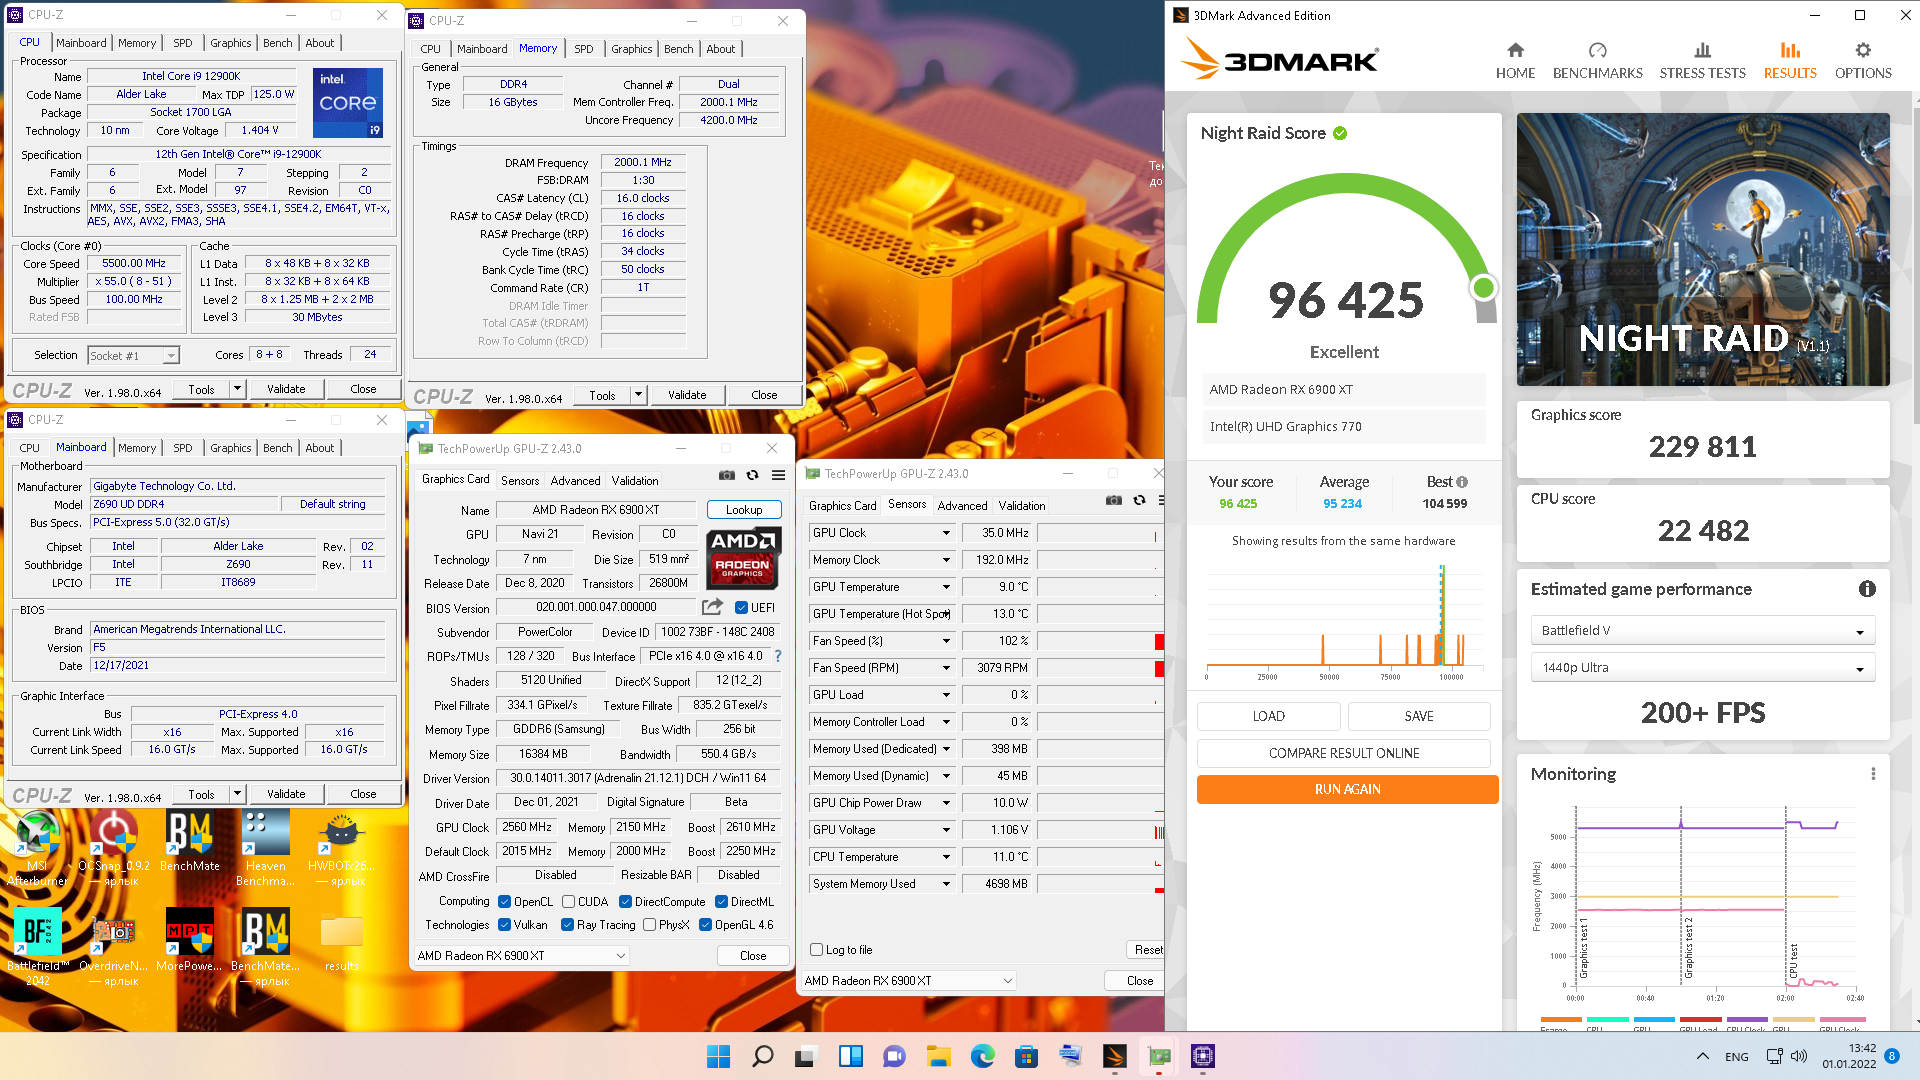The height and width of the screenshot is (1080, 1920).
Task: Open the GPU Clock sensor dropdown
Action: pyautogui.click(x=945, y=533)
